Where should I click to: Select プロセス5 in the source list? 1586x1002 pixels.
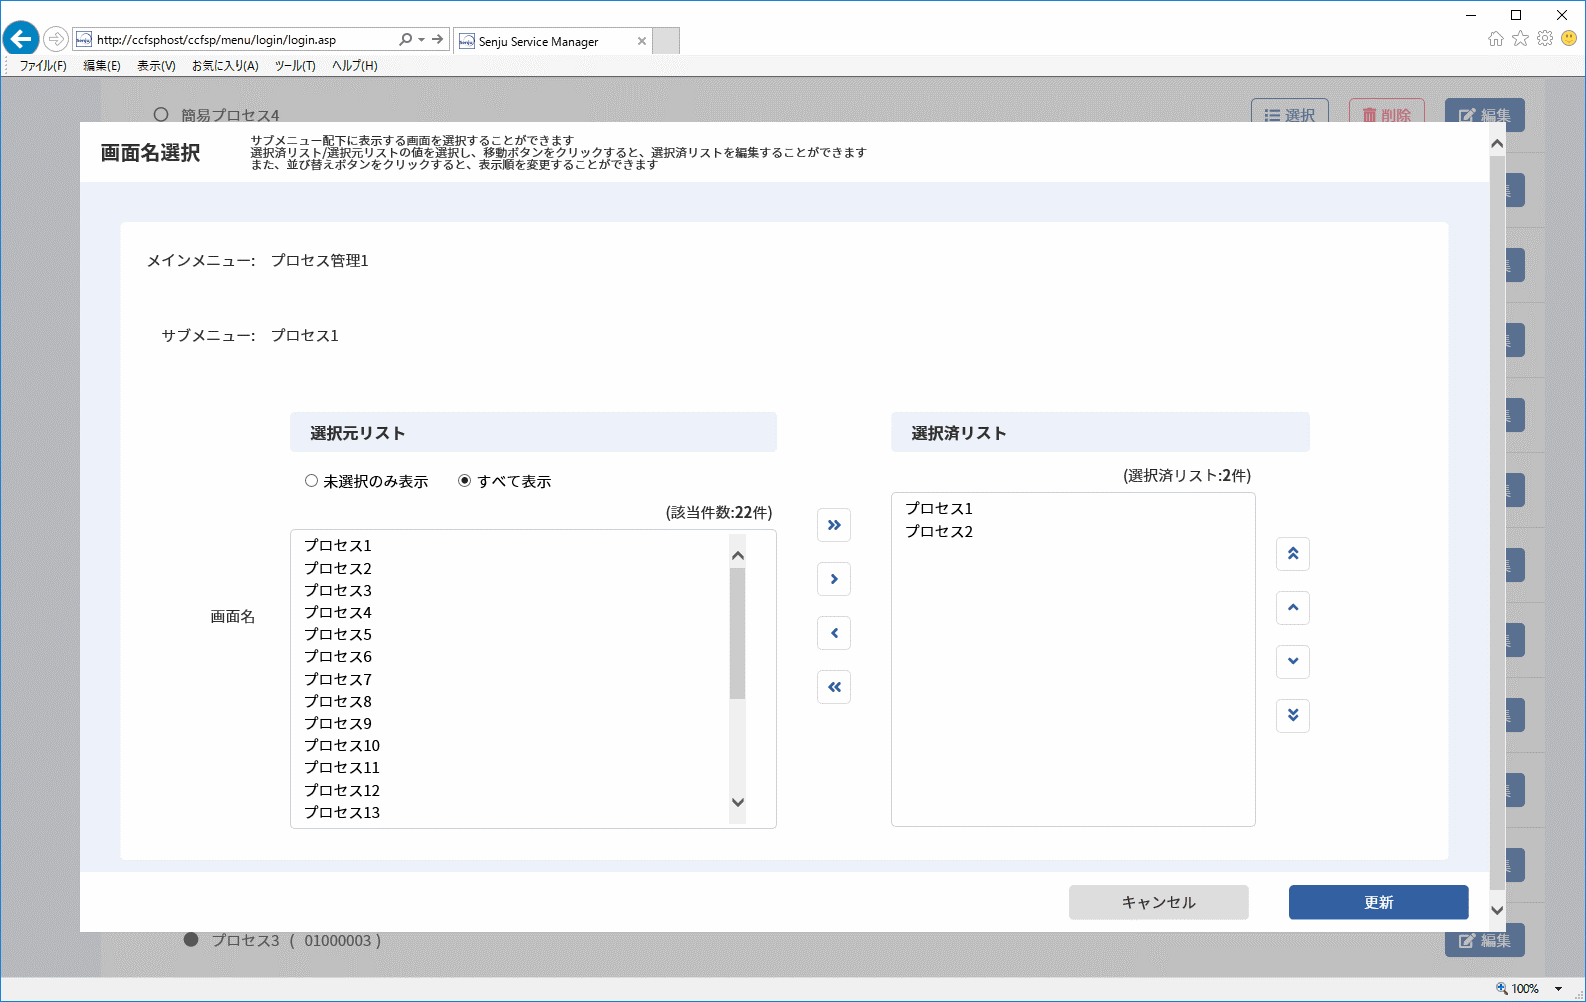click(x=338, y=634)
